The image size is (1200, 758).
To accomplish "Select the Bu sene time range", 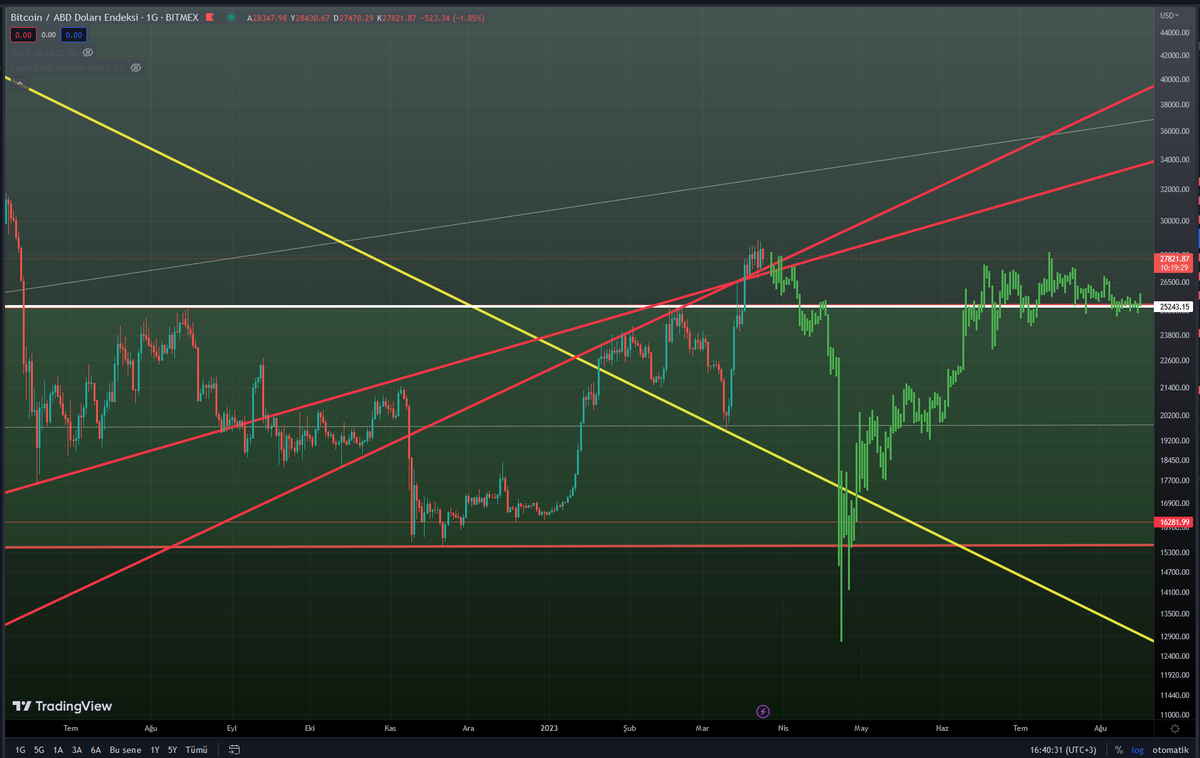I will 125,750.
